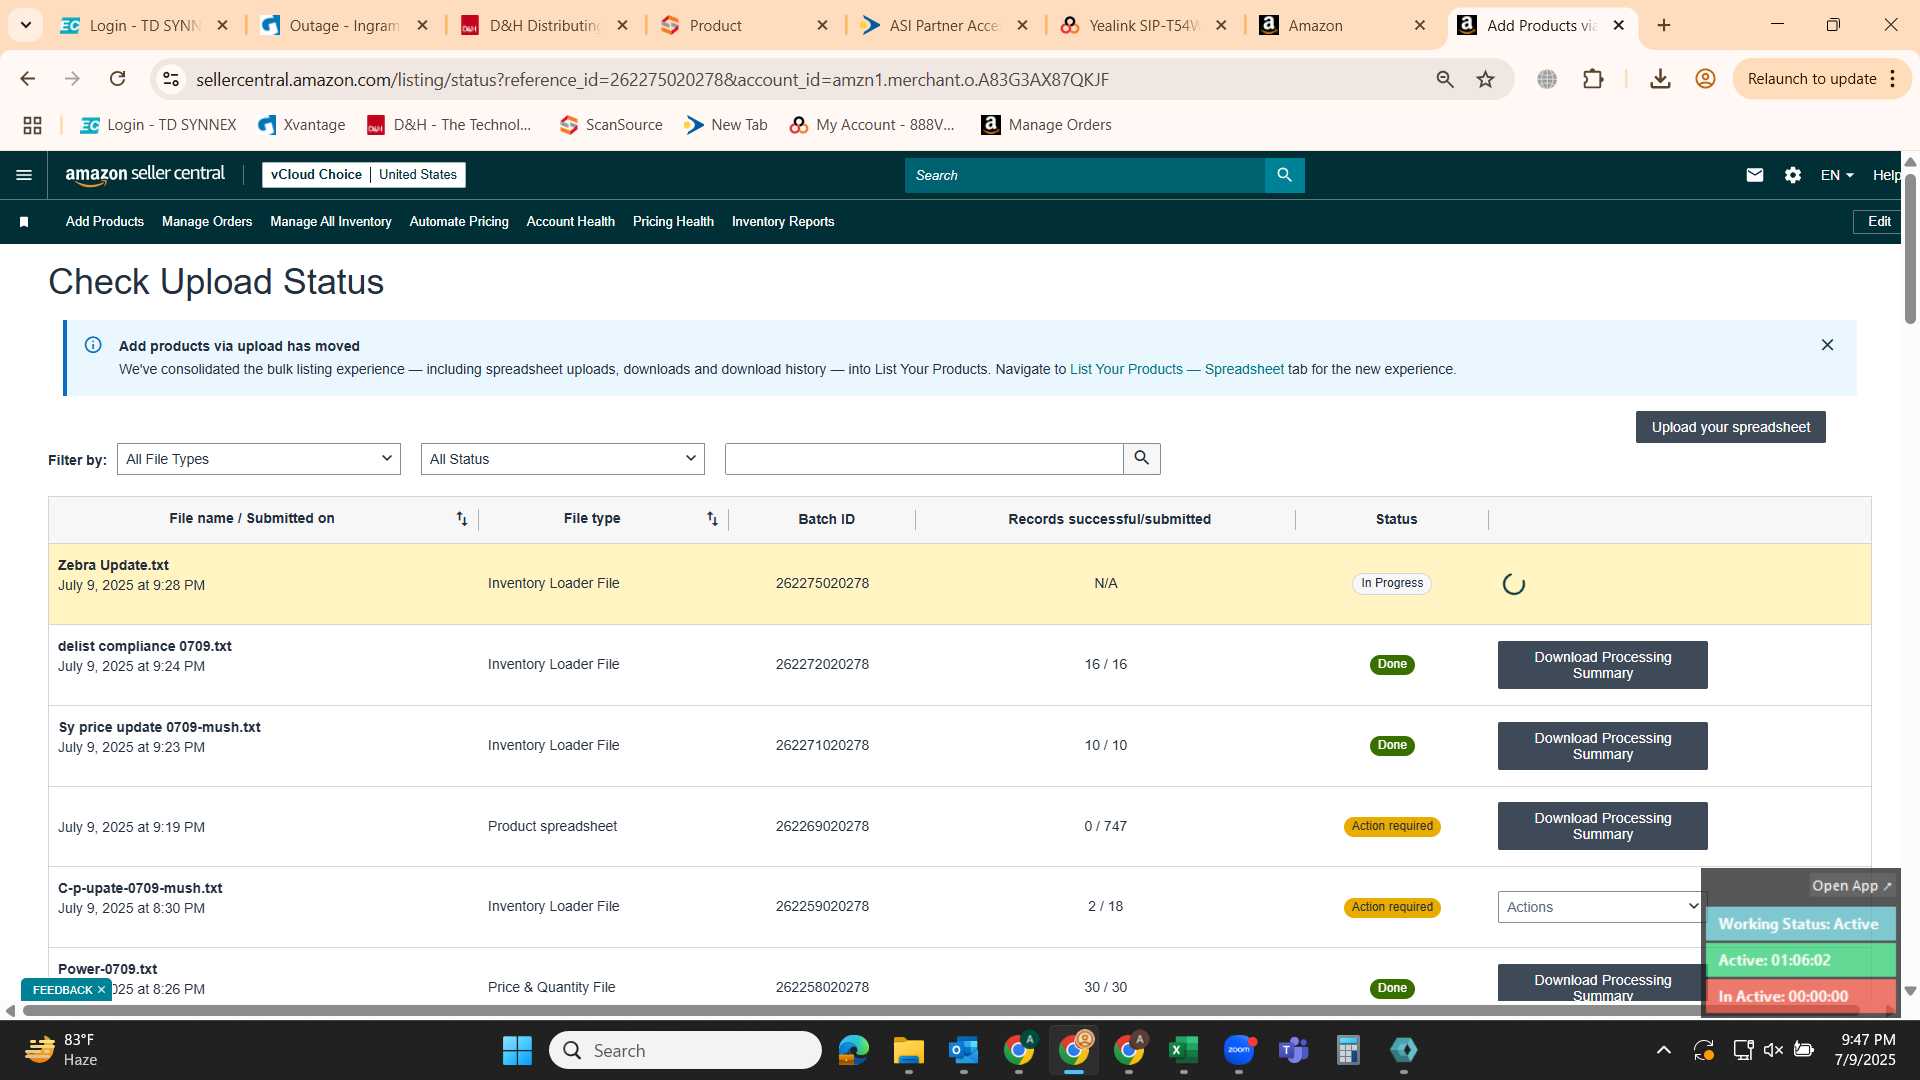Open ScanSource bookmark
This screenshot has height=1080, width=1920.
click(x=611, y=125)
